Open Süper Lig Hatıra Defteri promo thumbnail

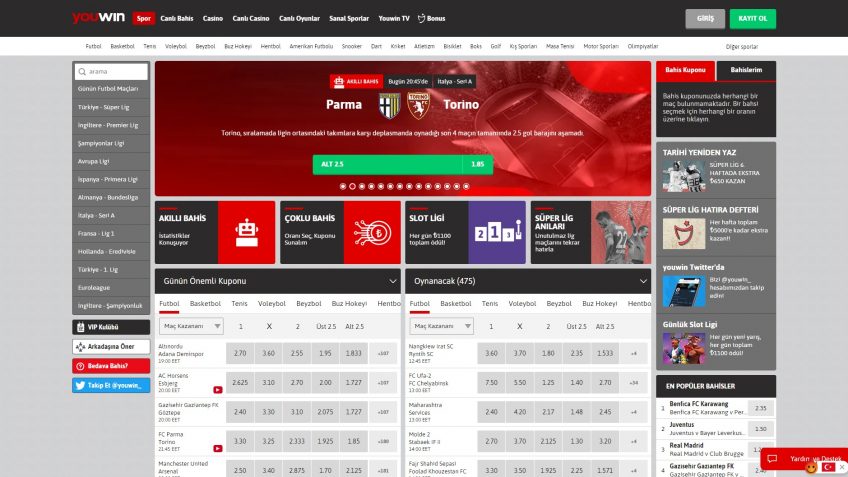[x=684, y=234]
